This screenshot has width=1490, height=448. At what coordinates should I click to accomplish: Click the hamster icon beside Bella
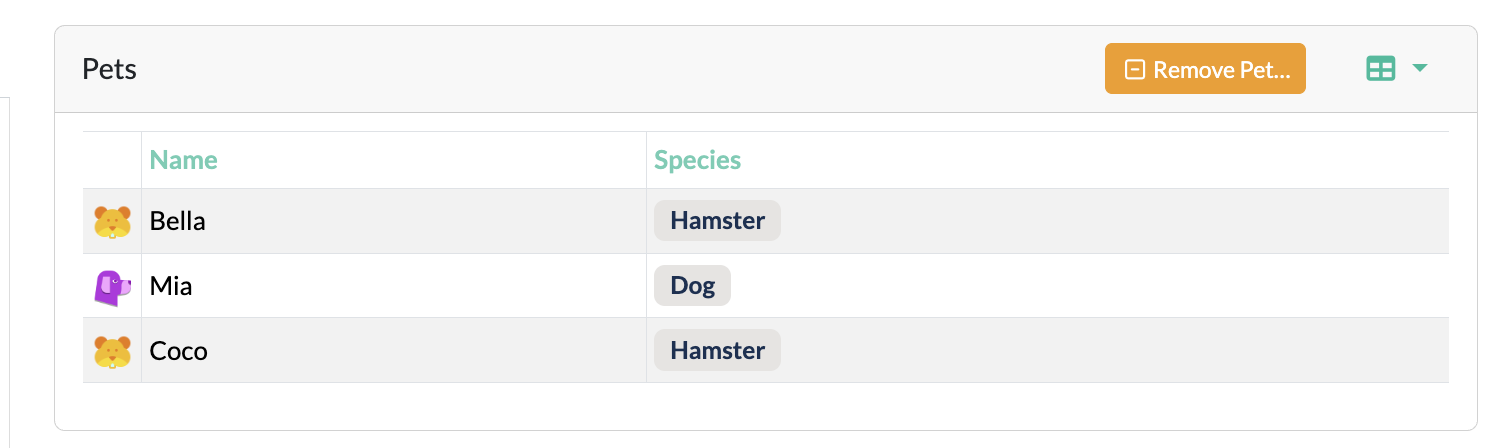[x=112, y=222]
